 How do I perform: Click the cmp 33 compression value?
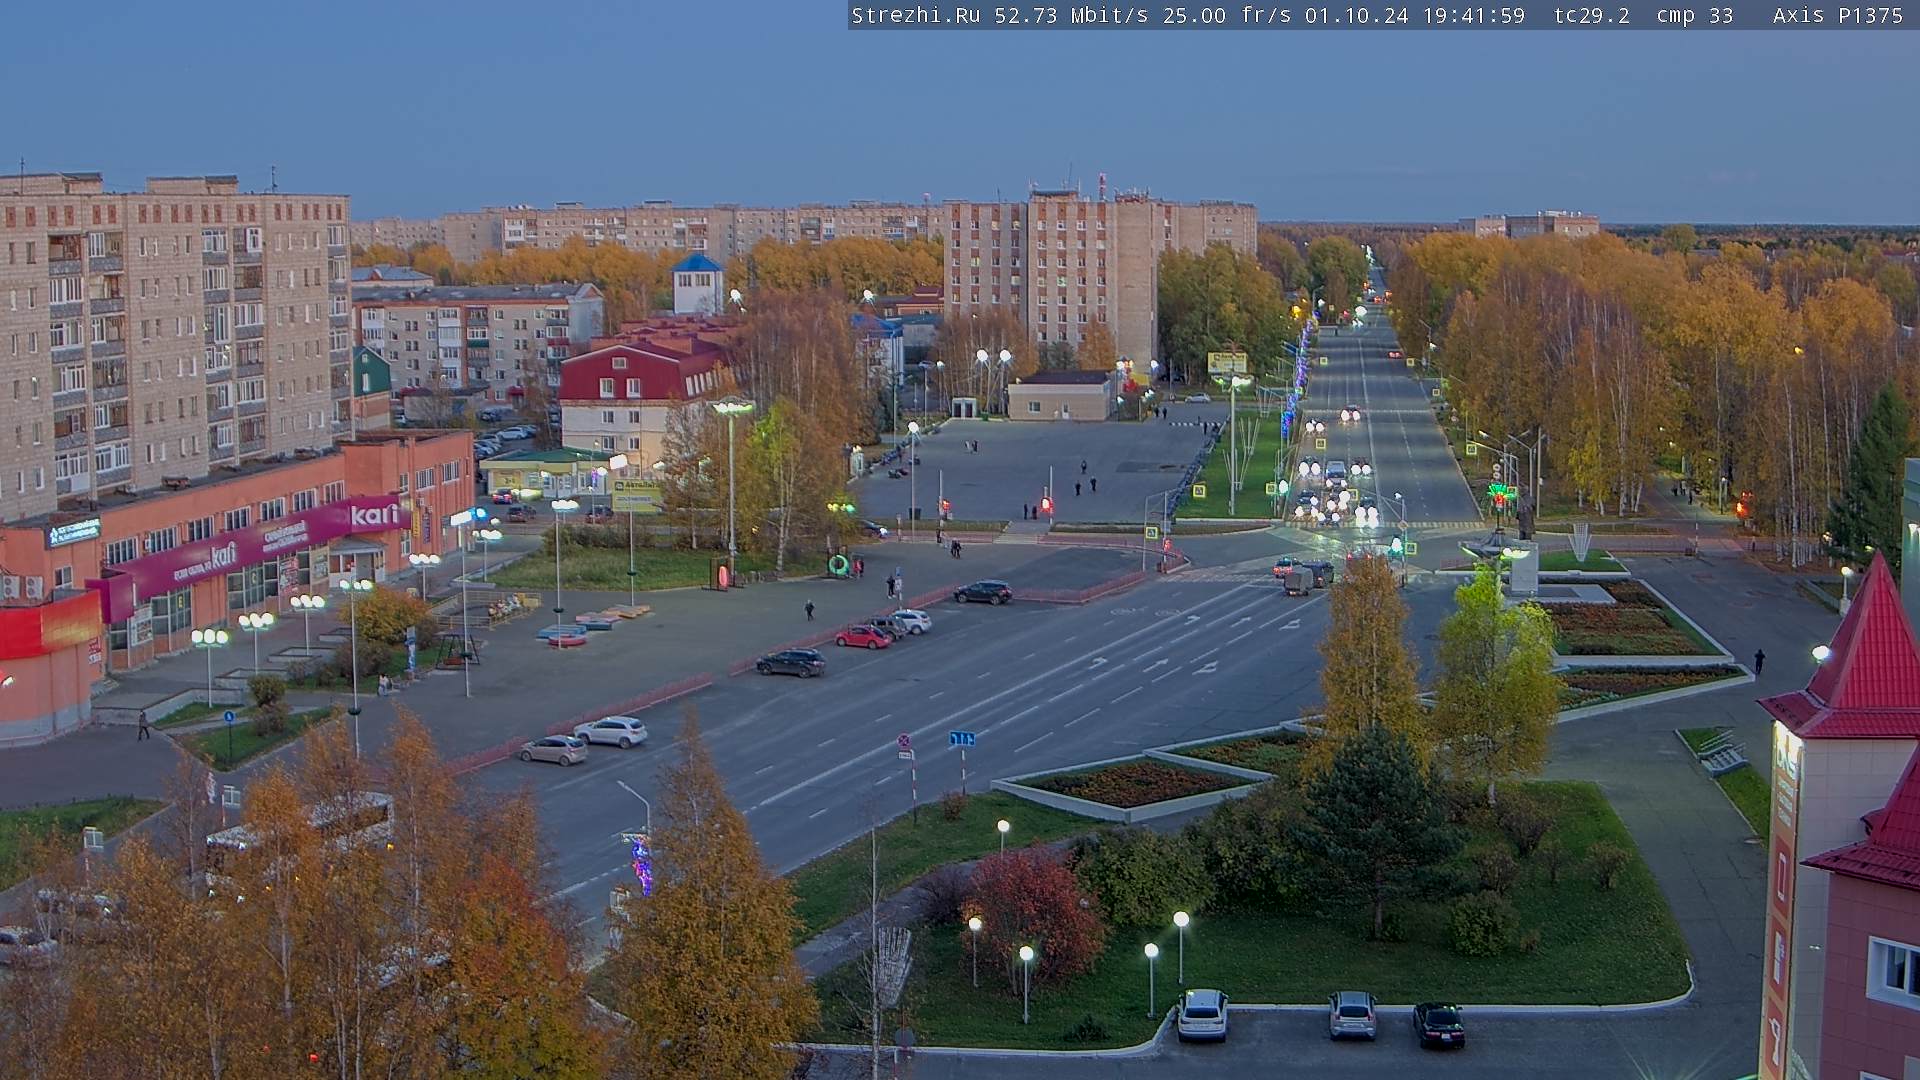[1694, 15]
